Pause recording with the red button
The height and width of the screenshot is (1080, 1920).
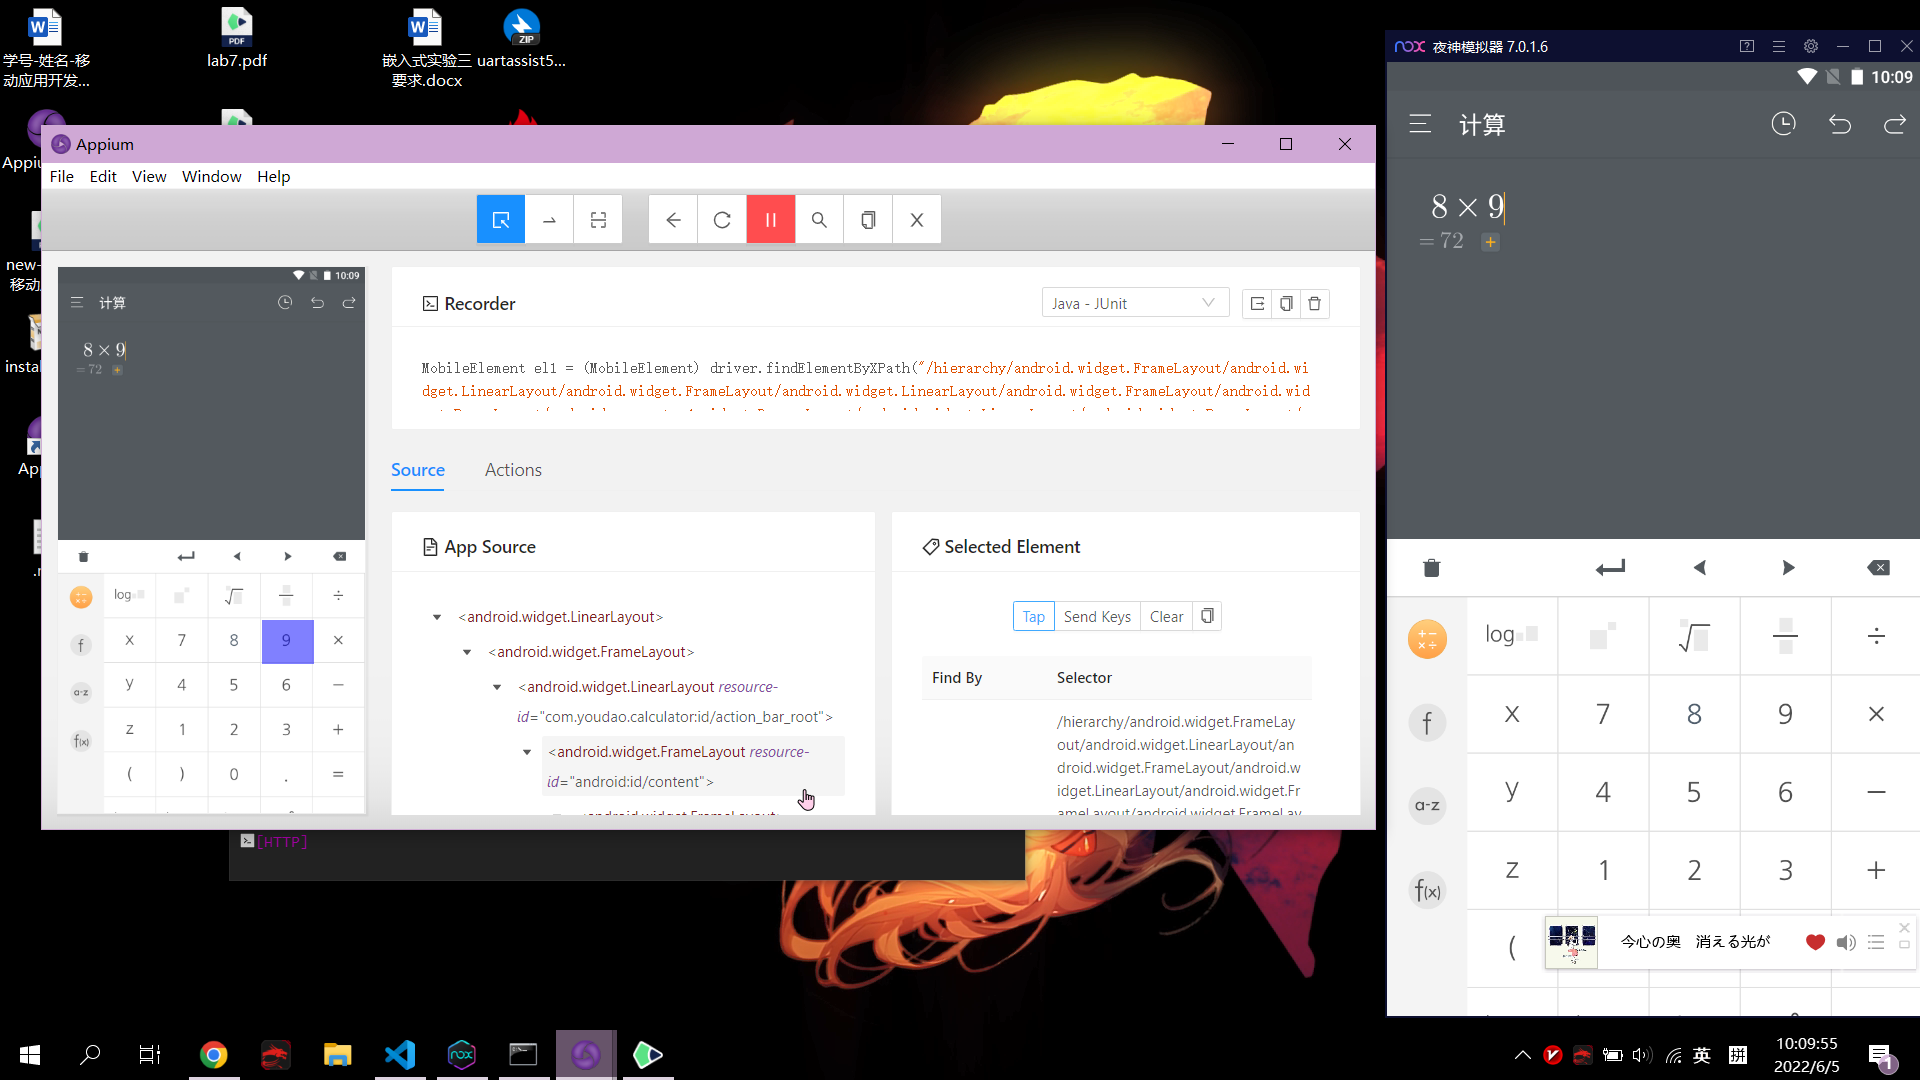(x=771, y=220)
